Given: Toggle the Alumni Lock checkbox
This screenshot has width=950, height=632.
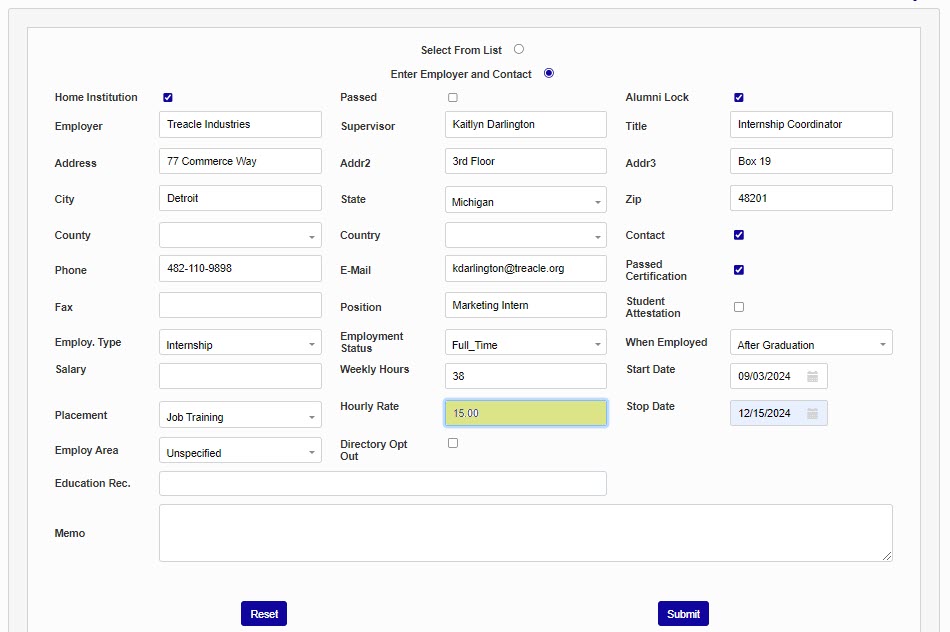Looking at the screenshot, I should (x=739, y=98).
